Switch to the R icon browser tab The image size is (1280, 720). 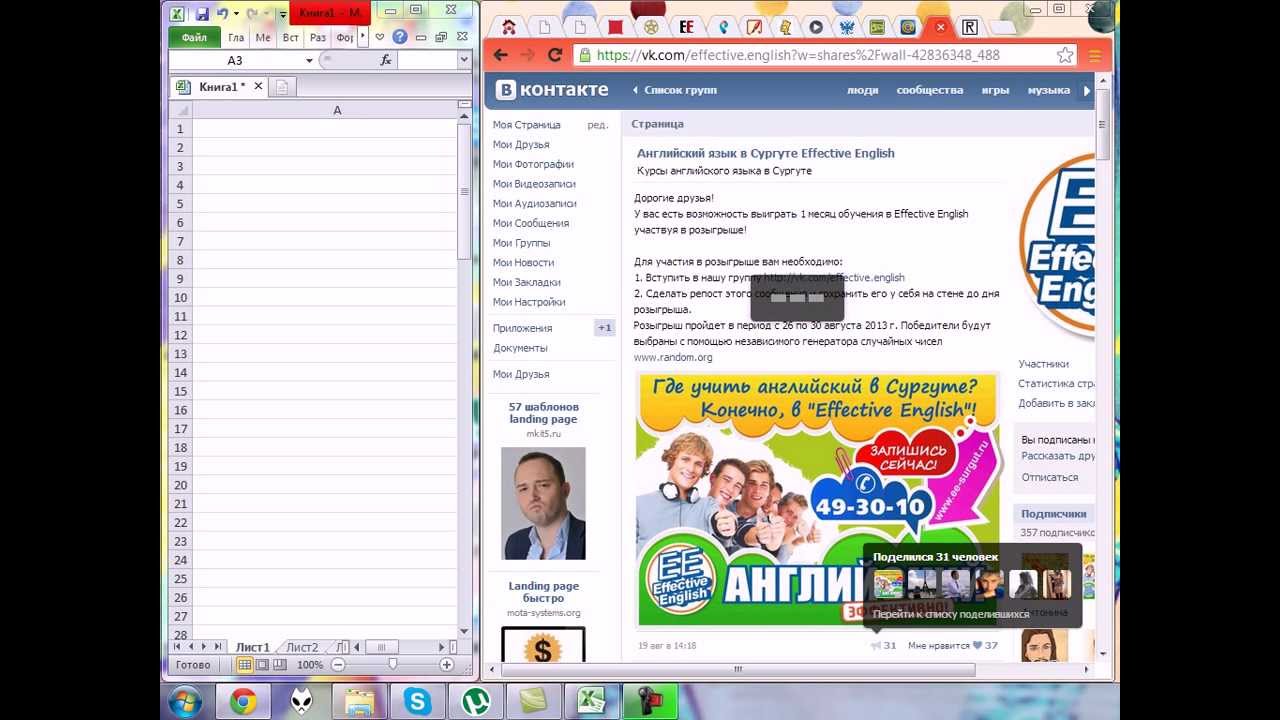[x=969, y=27]
